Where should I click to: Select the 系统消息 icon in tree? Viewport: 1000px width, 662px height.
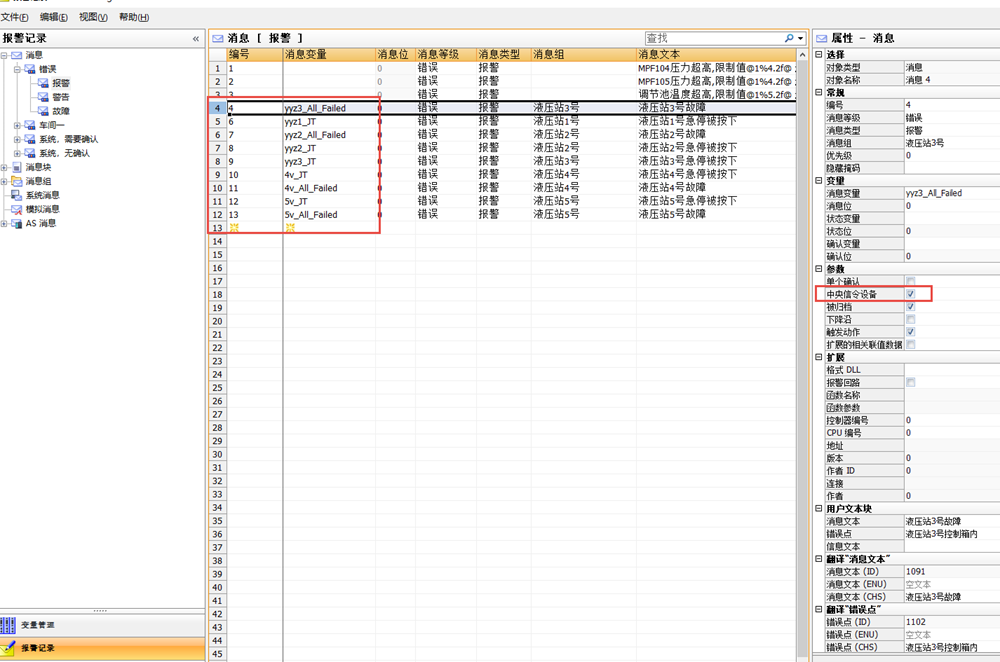pos(17,196)
